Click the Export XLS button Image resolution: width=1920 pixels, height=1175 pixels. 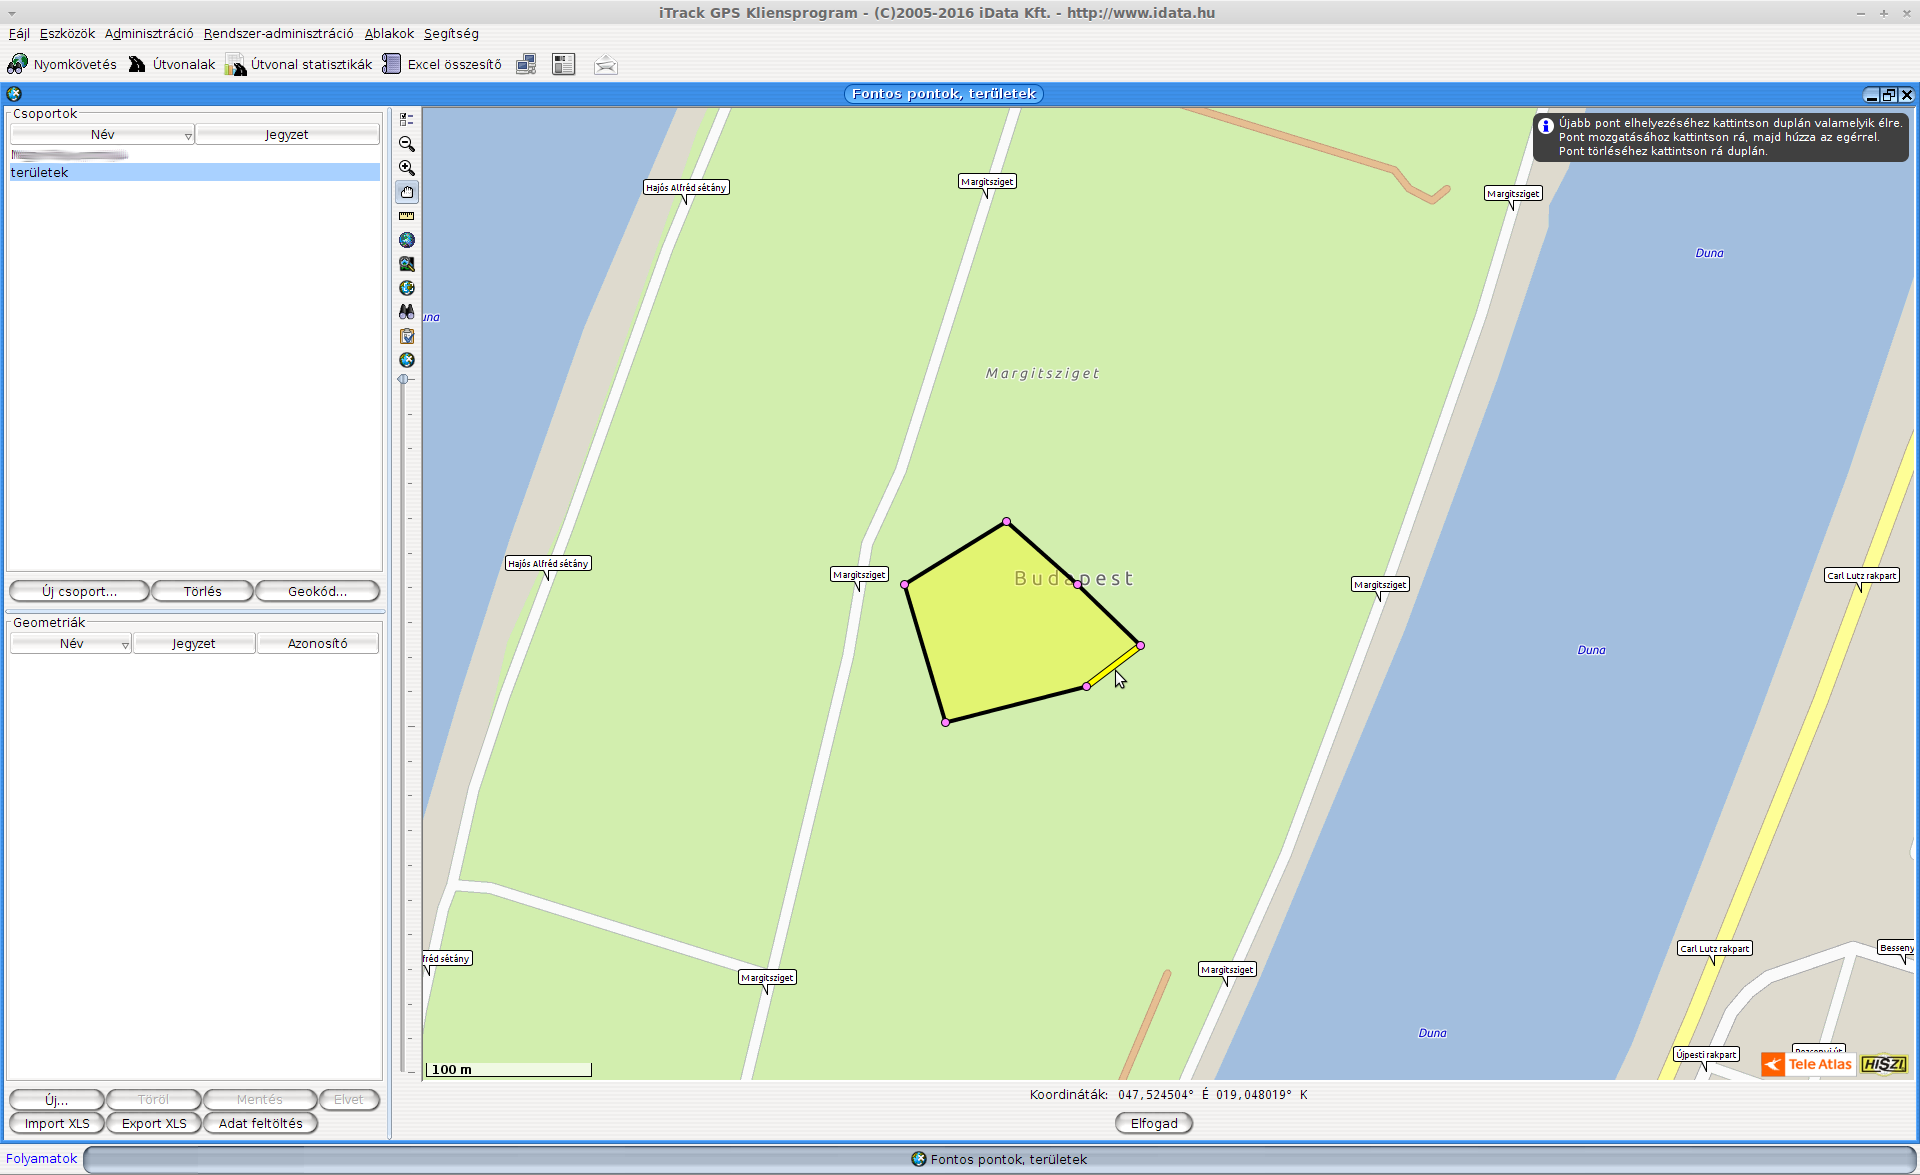[x=154, y=1123]
